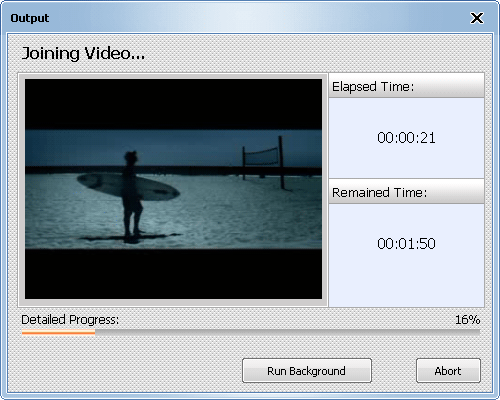
Task: Close the Output dialog window
Action: tap(477, 18)
